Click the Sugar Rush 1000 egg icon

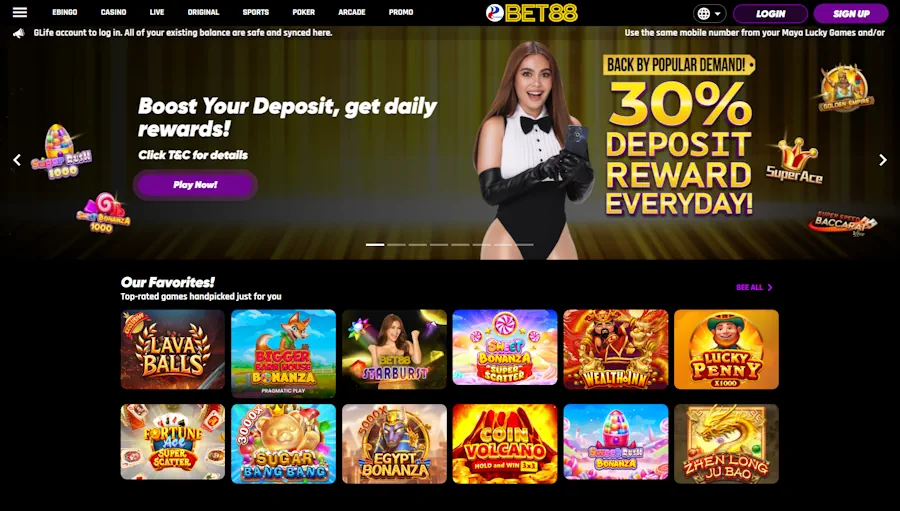click(x=61, y=152)
